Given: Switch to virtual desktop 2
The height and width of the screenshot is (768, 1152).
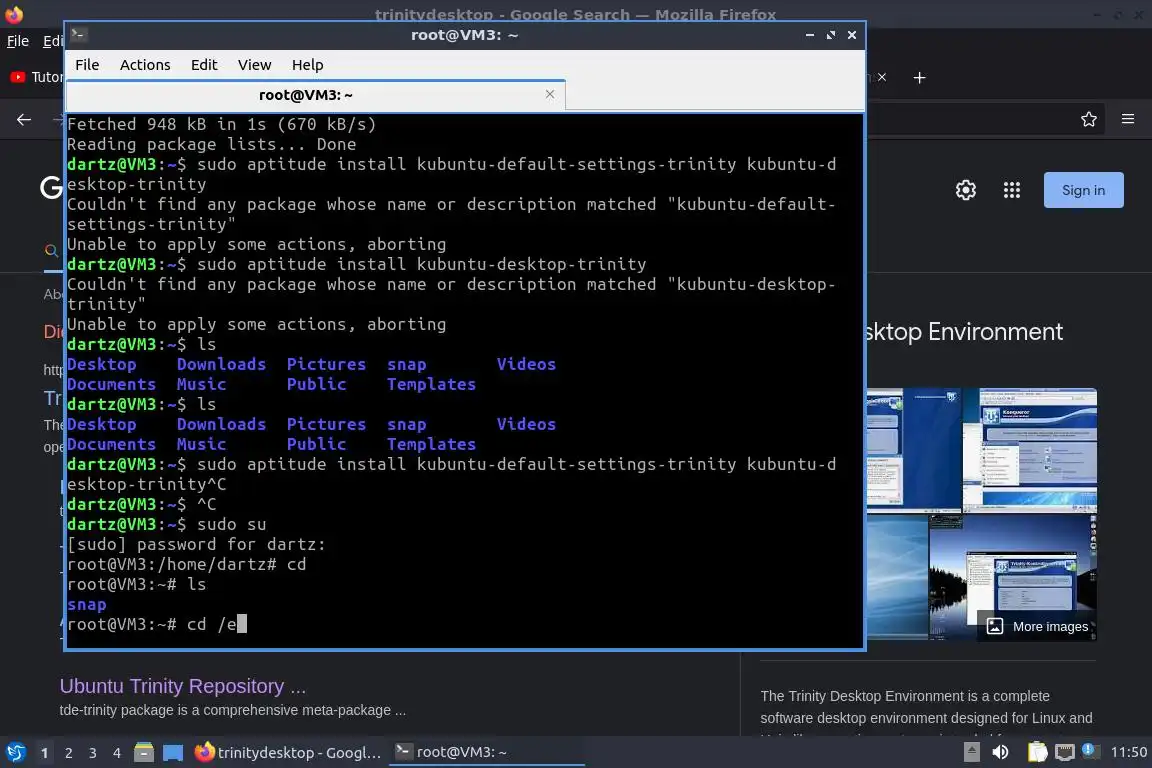Looking at the screenshot, I should (69, 753).
